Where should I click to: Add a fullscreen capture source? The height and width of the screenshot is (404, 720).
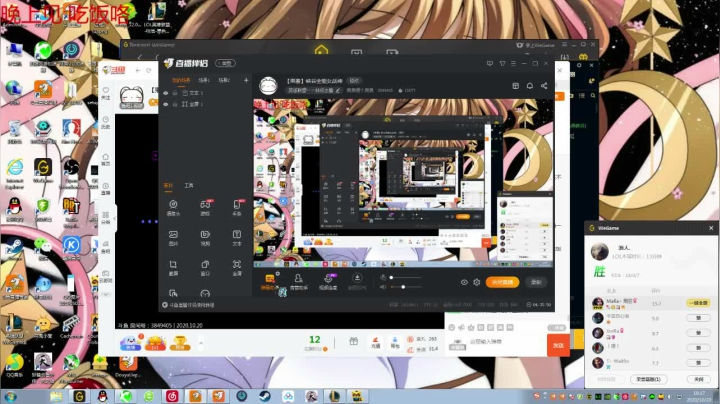pyautogui.click(x=237, y=268)
